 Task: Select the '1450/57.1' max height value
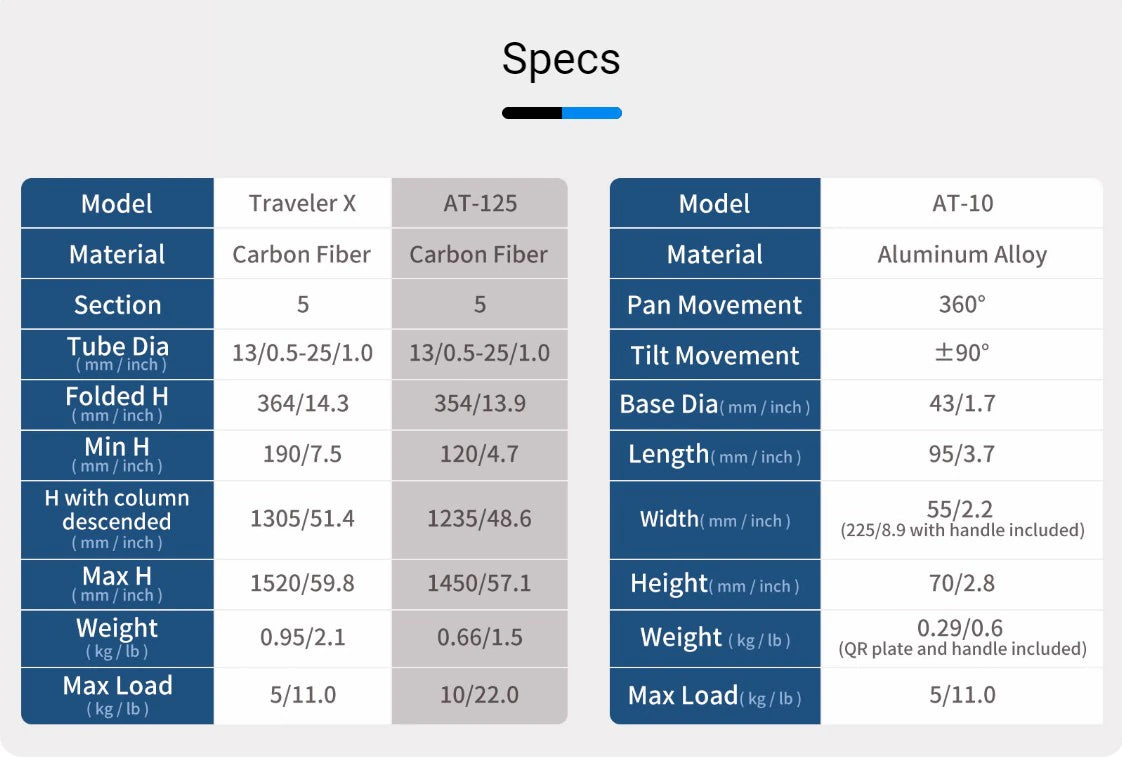pos(479,583)
